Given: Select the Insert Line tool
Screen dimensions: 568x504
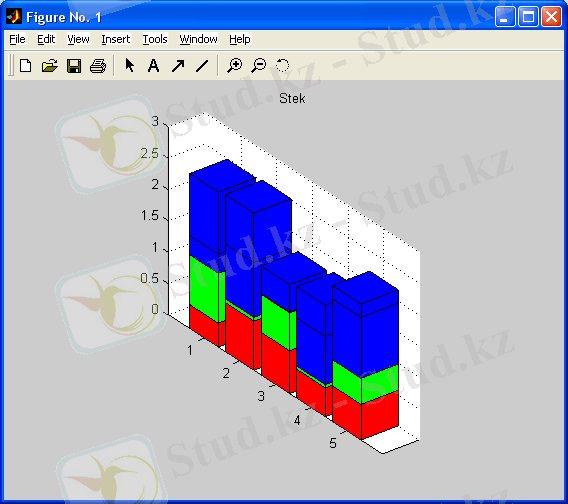Looking at the screenshot, I should tap(202, 66).
